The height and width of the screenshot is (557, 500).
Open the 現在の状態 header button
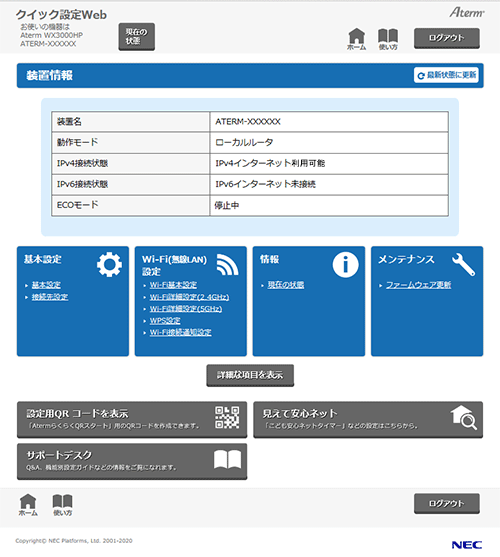(x=136, y=37)
